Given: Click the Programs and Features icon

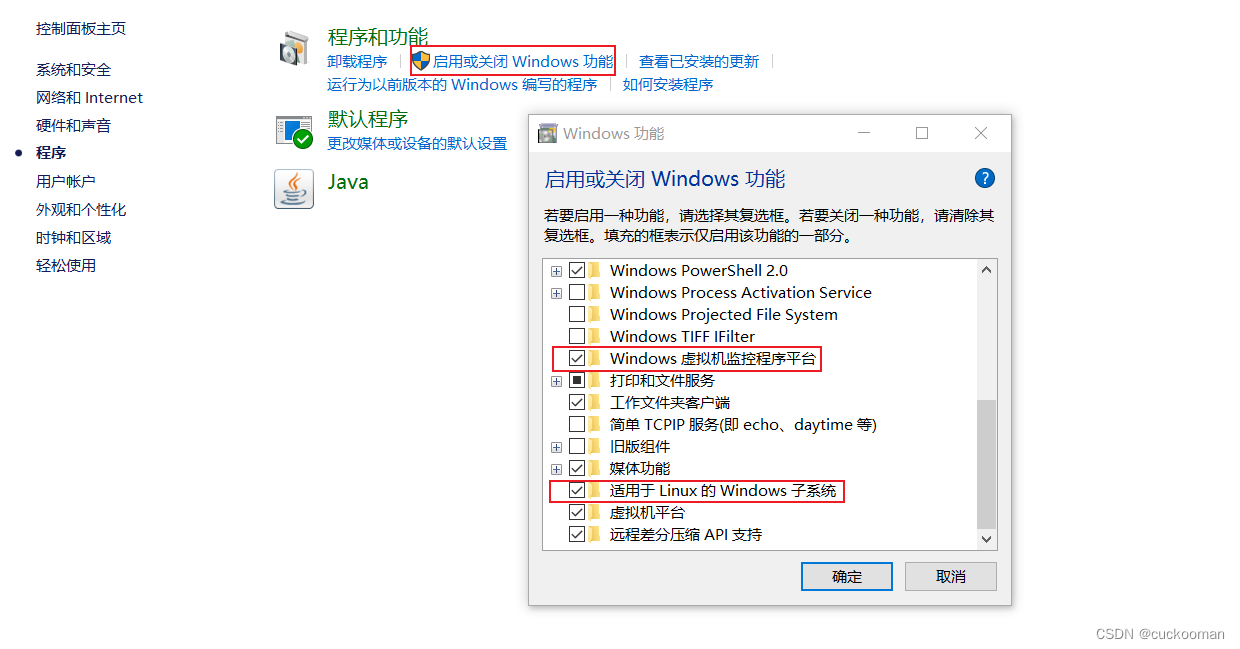Looking at the screenshot, I should 294,48.
